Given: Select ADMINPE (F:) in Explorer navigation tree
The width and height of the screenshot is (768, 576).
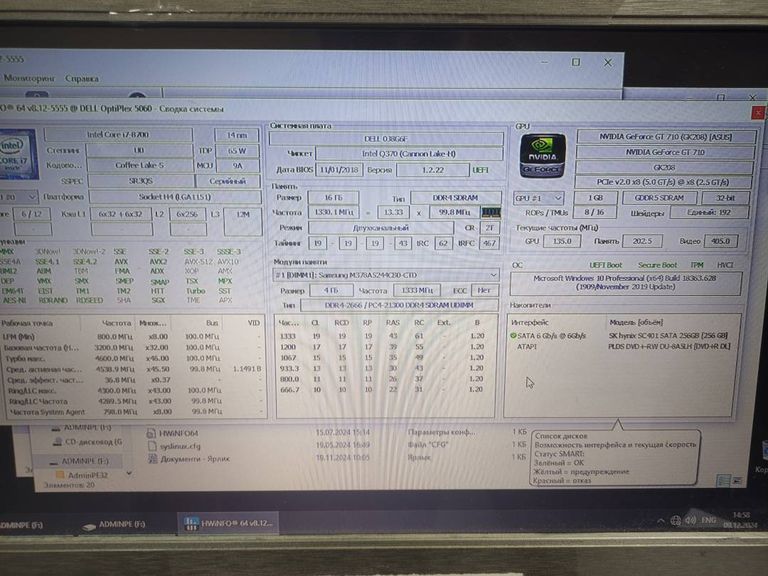Looking at the screenshot, I should [80, 461].
